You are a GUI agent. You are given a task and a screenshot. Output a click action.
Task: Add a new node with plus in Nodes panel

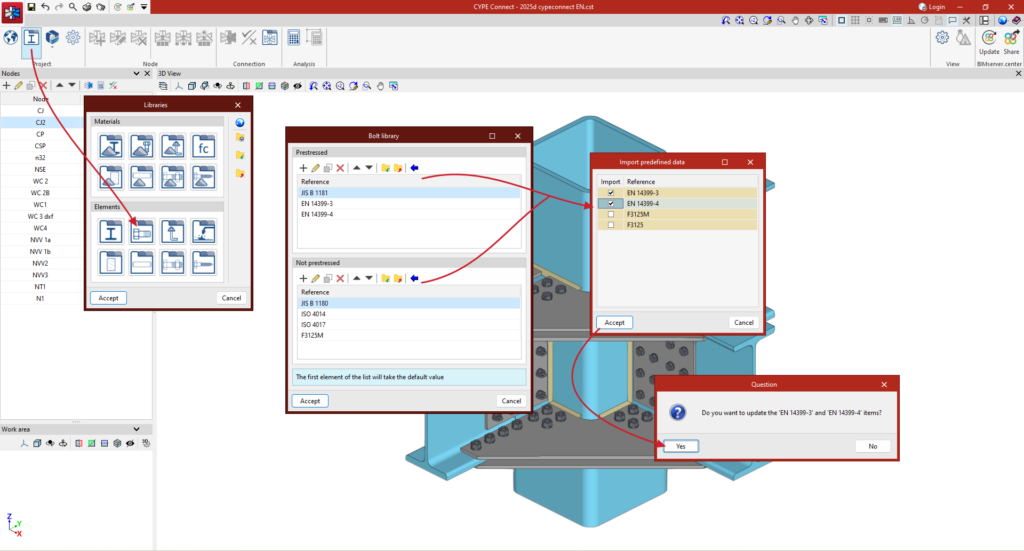[7, 86]
